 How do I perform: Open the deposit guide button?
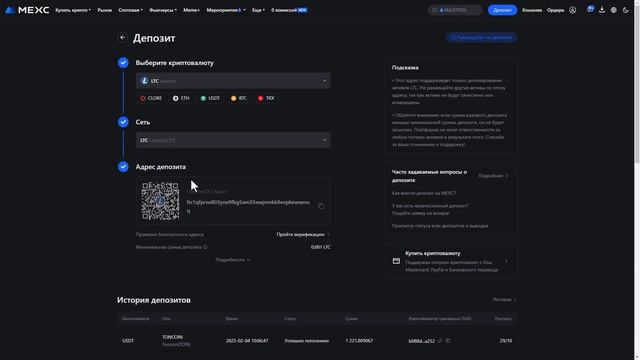point(481,38)
